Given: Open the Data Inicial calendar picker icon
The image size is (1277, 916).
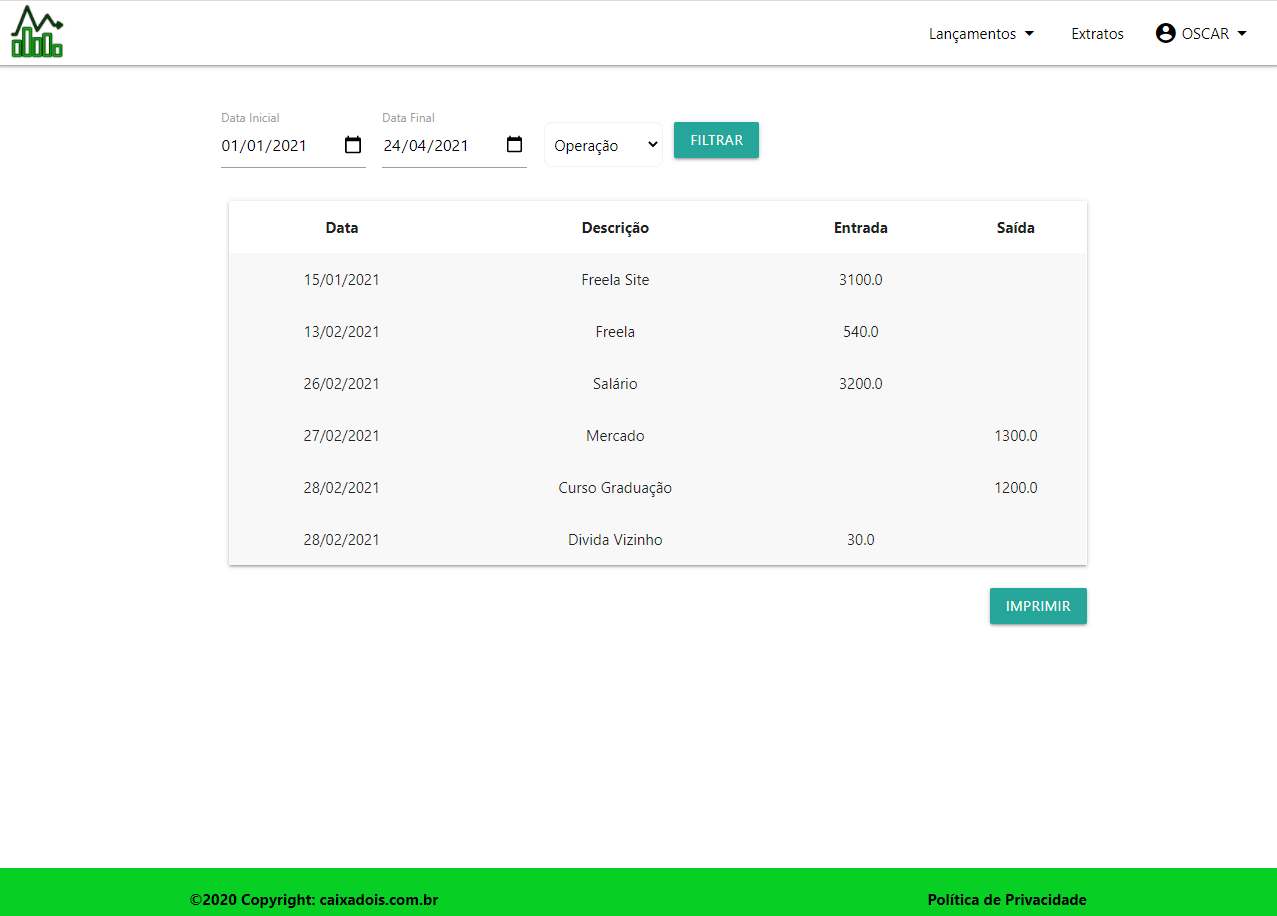Looking at the screenshot, I should [x=353, y=145].
